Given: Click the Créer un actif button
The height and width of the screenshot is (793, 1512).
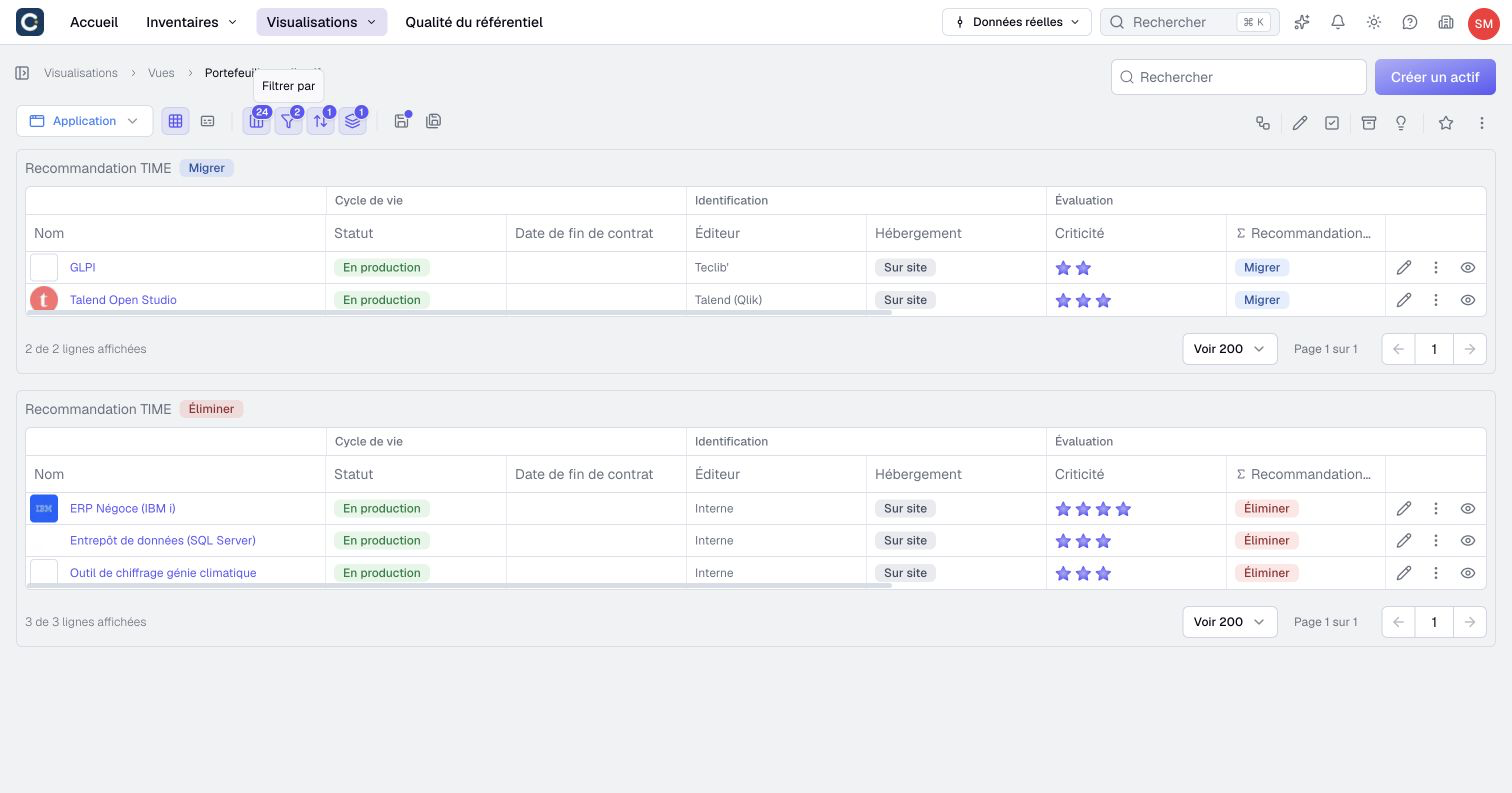Looking at the screenshot, I should [x=1435, y=77].
